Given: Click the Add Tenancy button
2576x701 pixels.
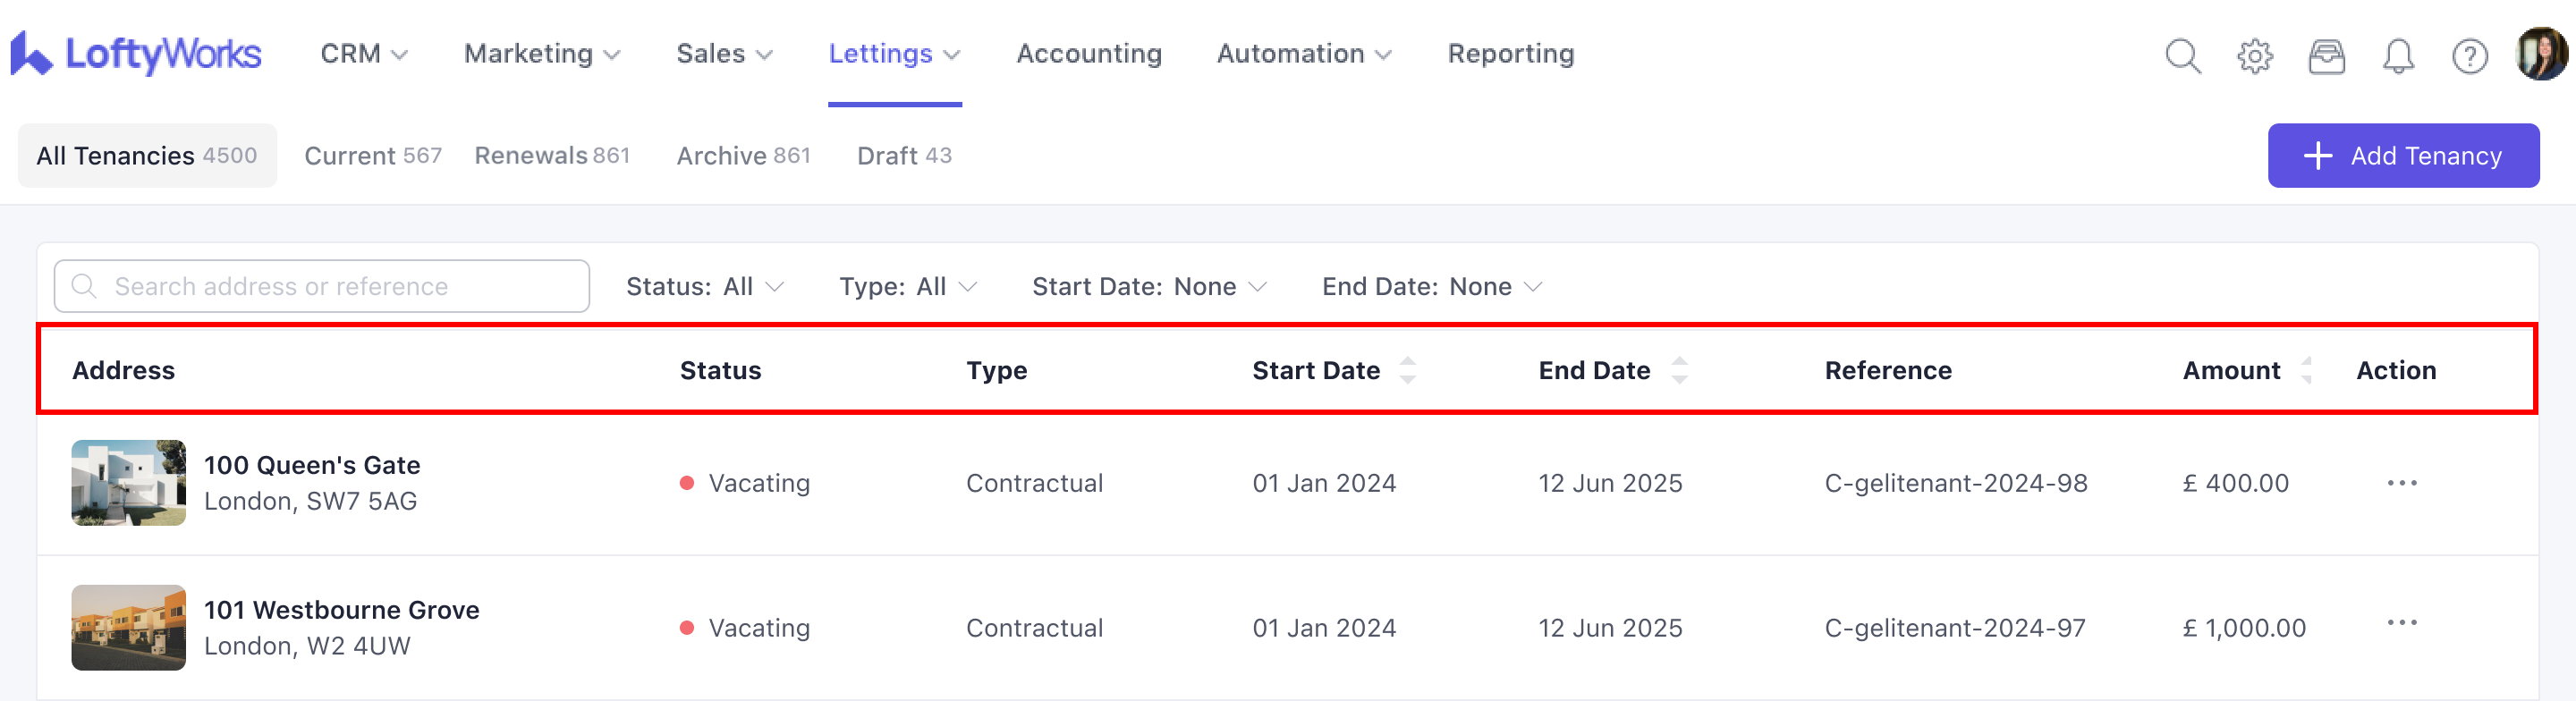Looking at the screenshot, I should click(x=2402, y=156).
